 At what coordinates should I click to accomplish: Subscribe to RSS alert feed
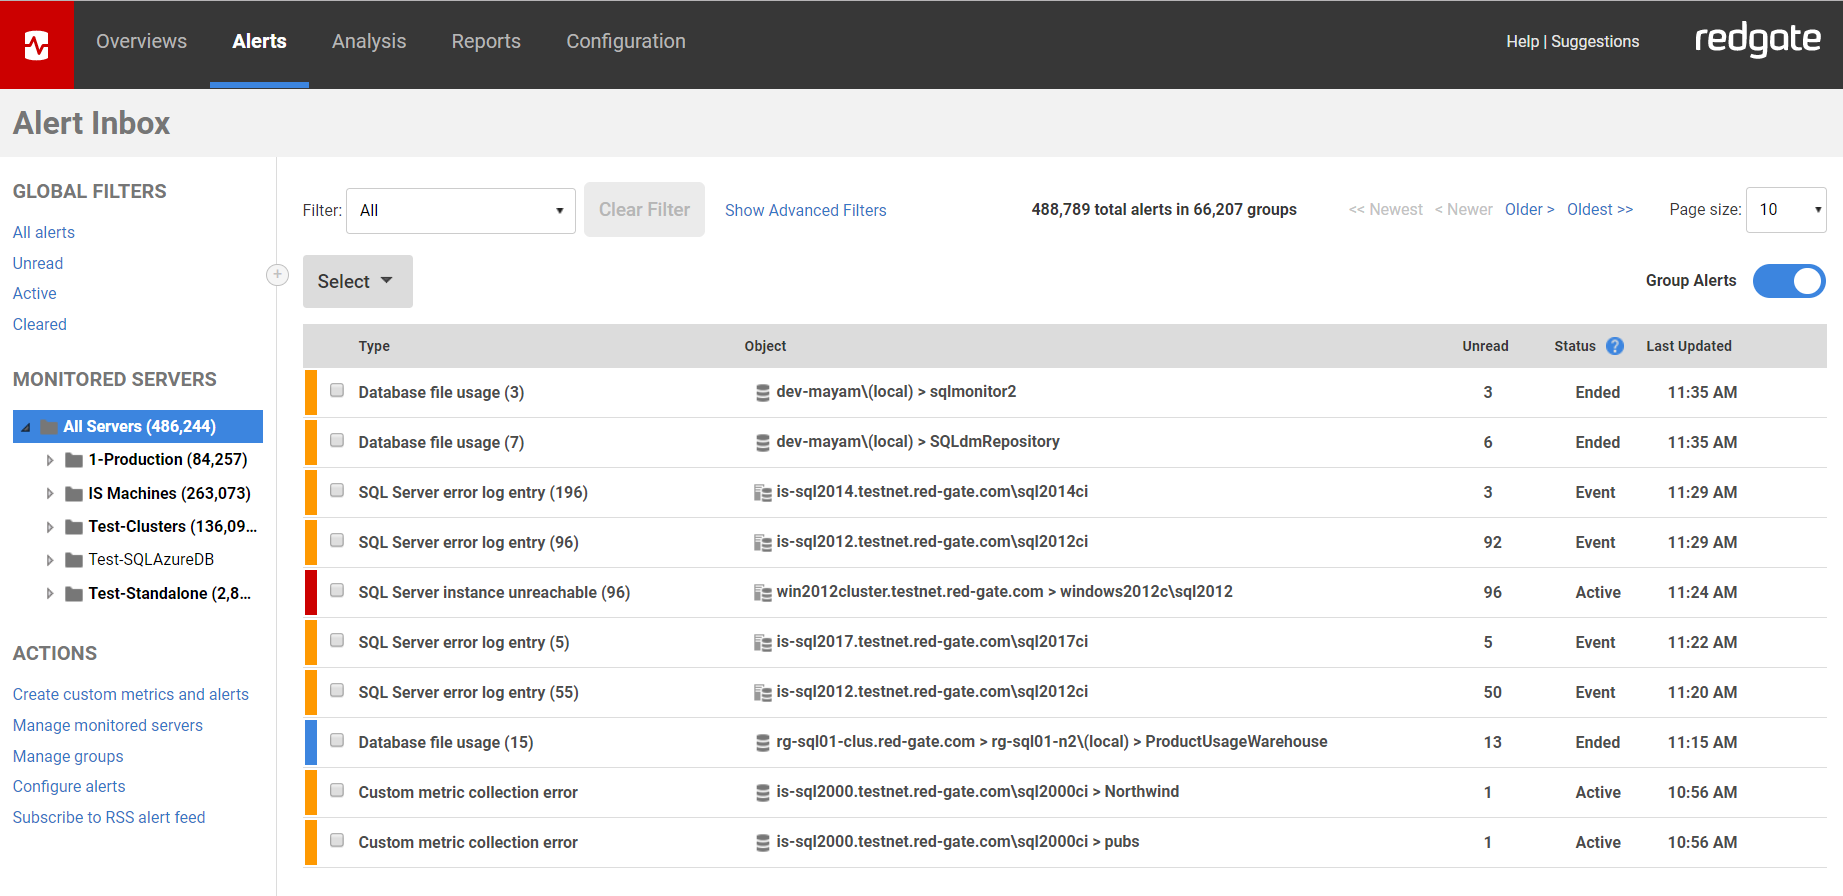coord(109,818)
